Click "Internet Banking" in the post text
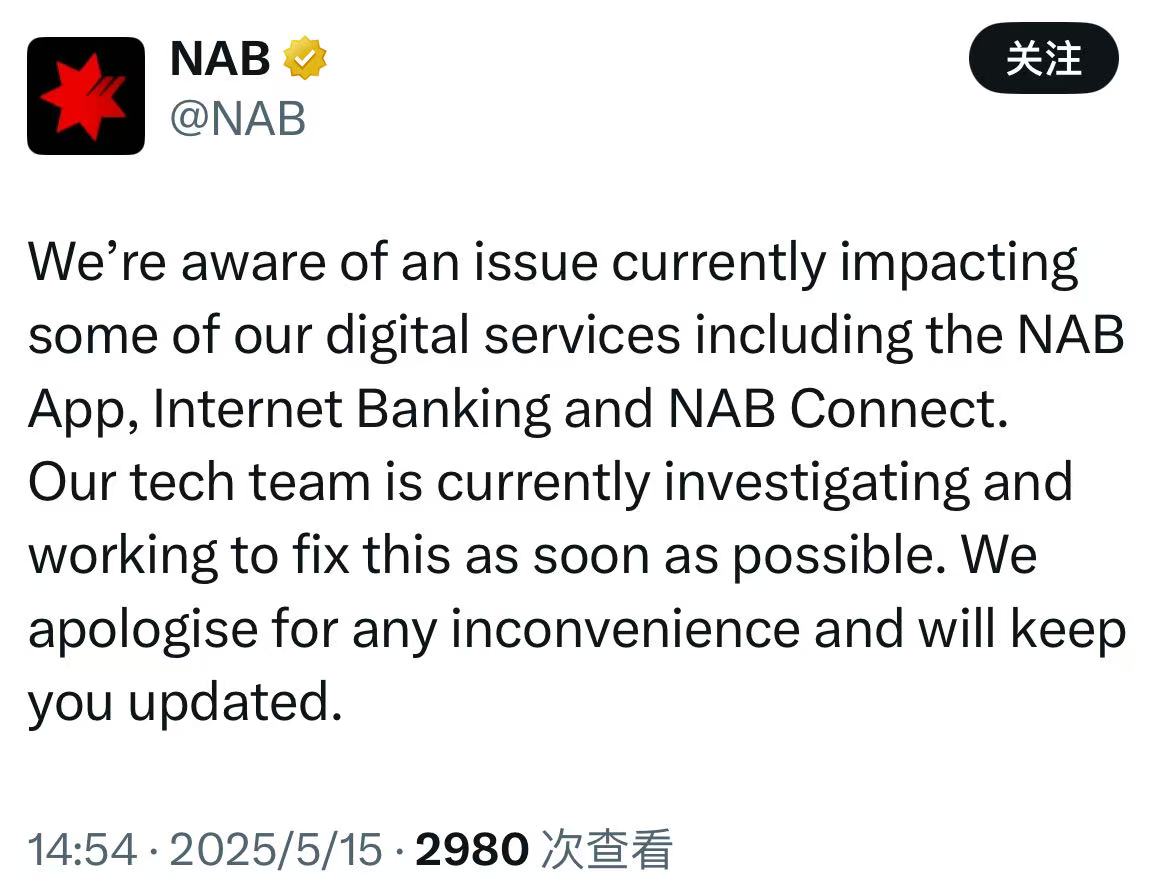1170x888 pixels. click(x=351, y=409)
